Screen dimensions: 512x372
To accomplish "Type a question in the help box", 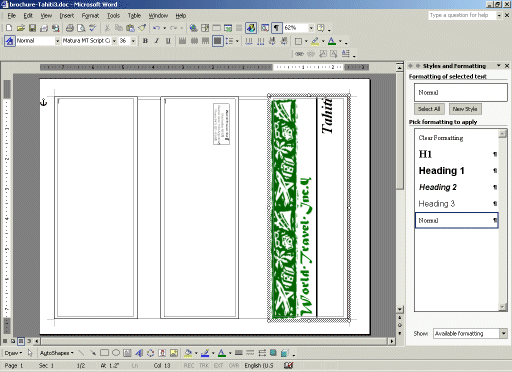I will coord(462,15).
